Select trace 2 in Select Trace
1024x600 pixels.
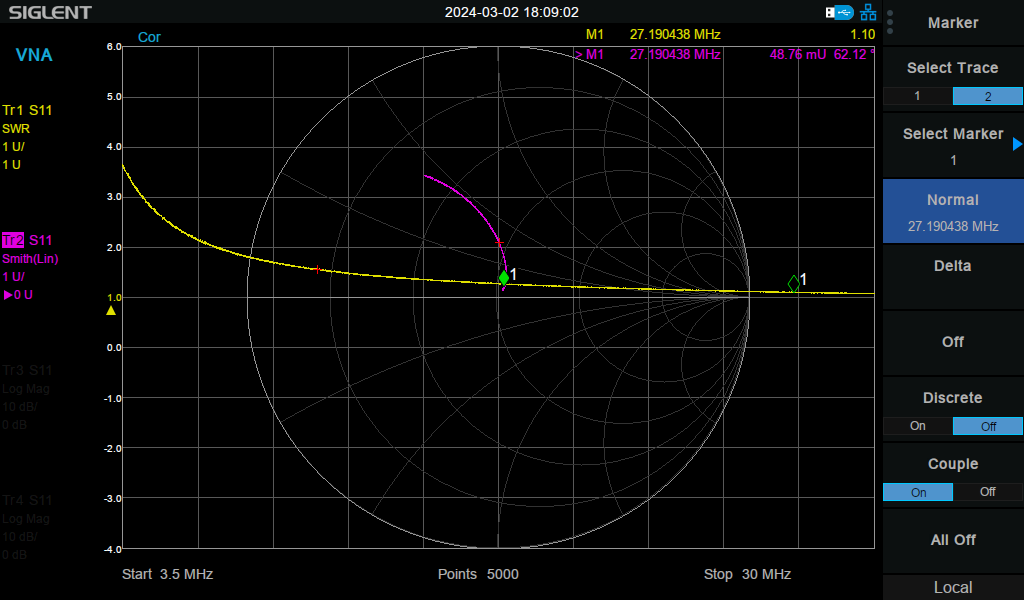(987, 96)
